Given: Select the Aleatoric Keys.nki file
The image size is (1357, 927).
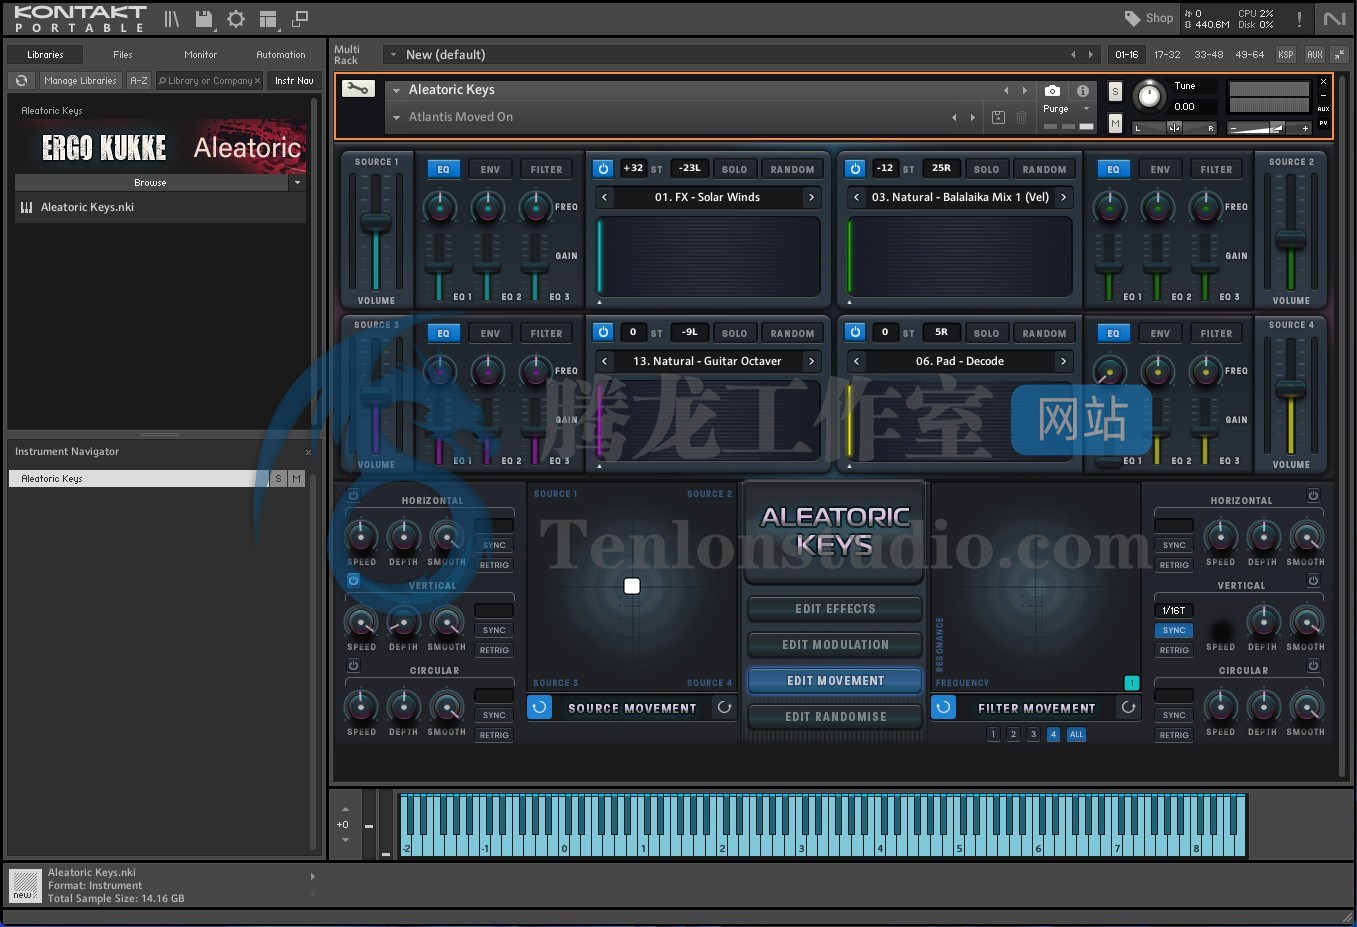Looking at the screenshot, I should 160,208.
